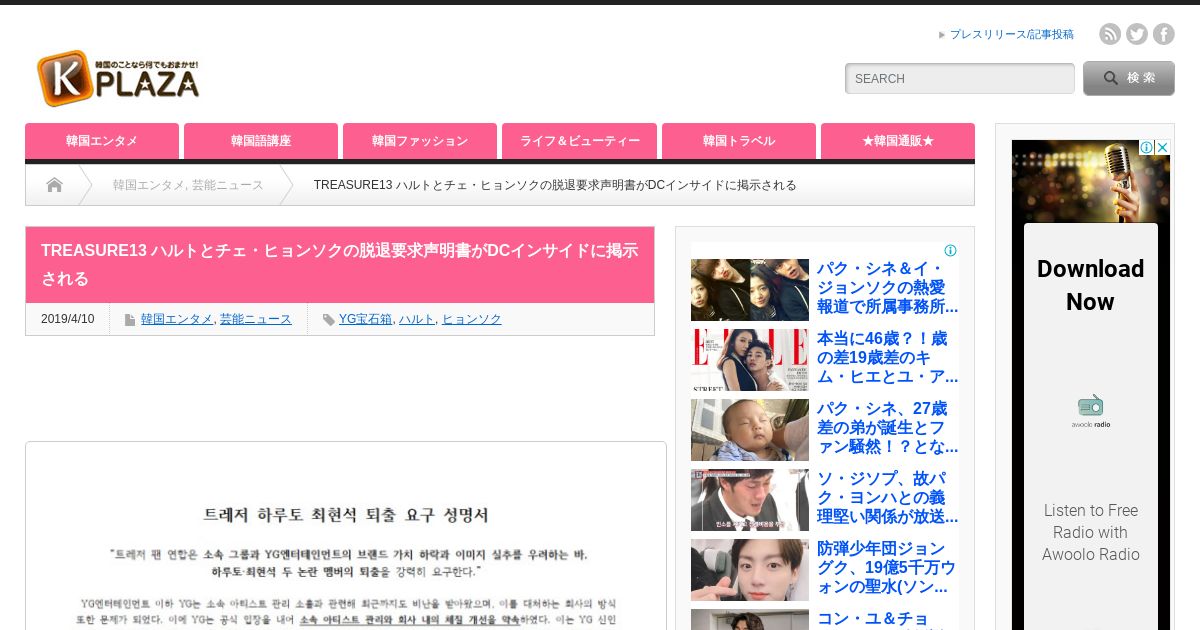
Task: Read article ソ・ジソプ、故パク・ヨンハとの義理堅い関係
Action: click(887, 497)
